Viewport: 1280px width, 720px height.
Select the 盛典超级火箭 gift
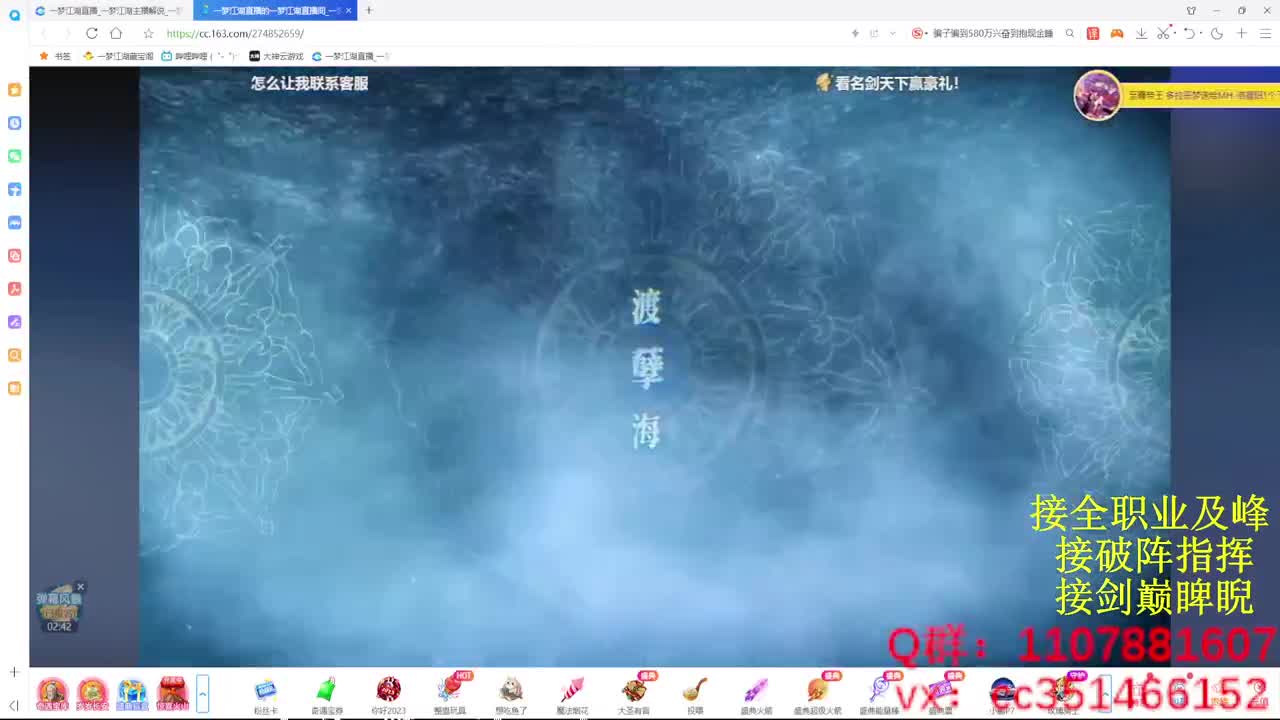point(818,695)
